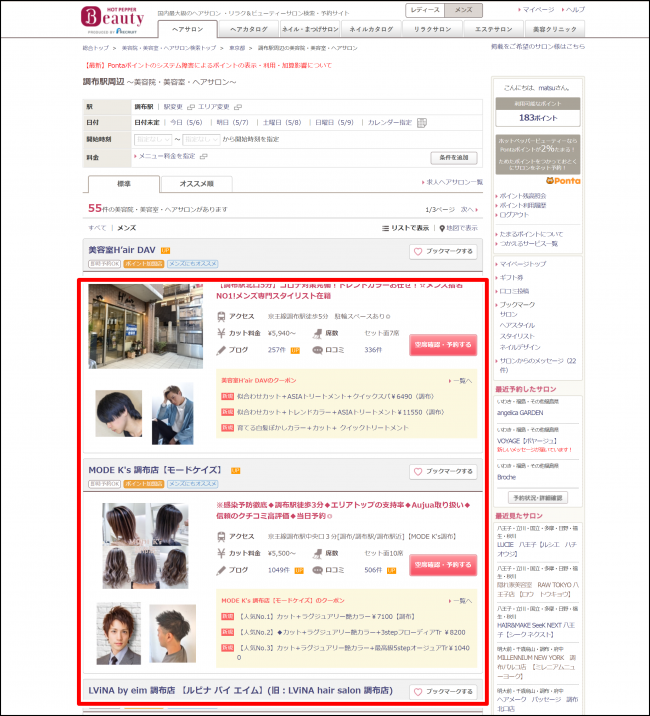Open ヘルプ link in header
Image resolution: width=650 pixels, height=716 pixels.
[x=574, y=10]
